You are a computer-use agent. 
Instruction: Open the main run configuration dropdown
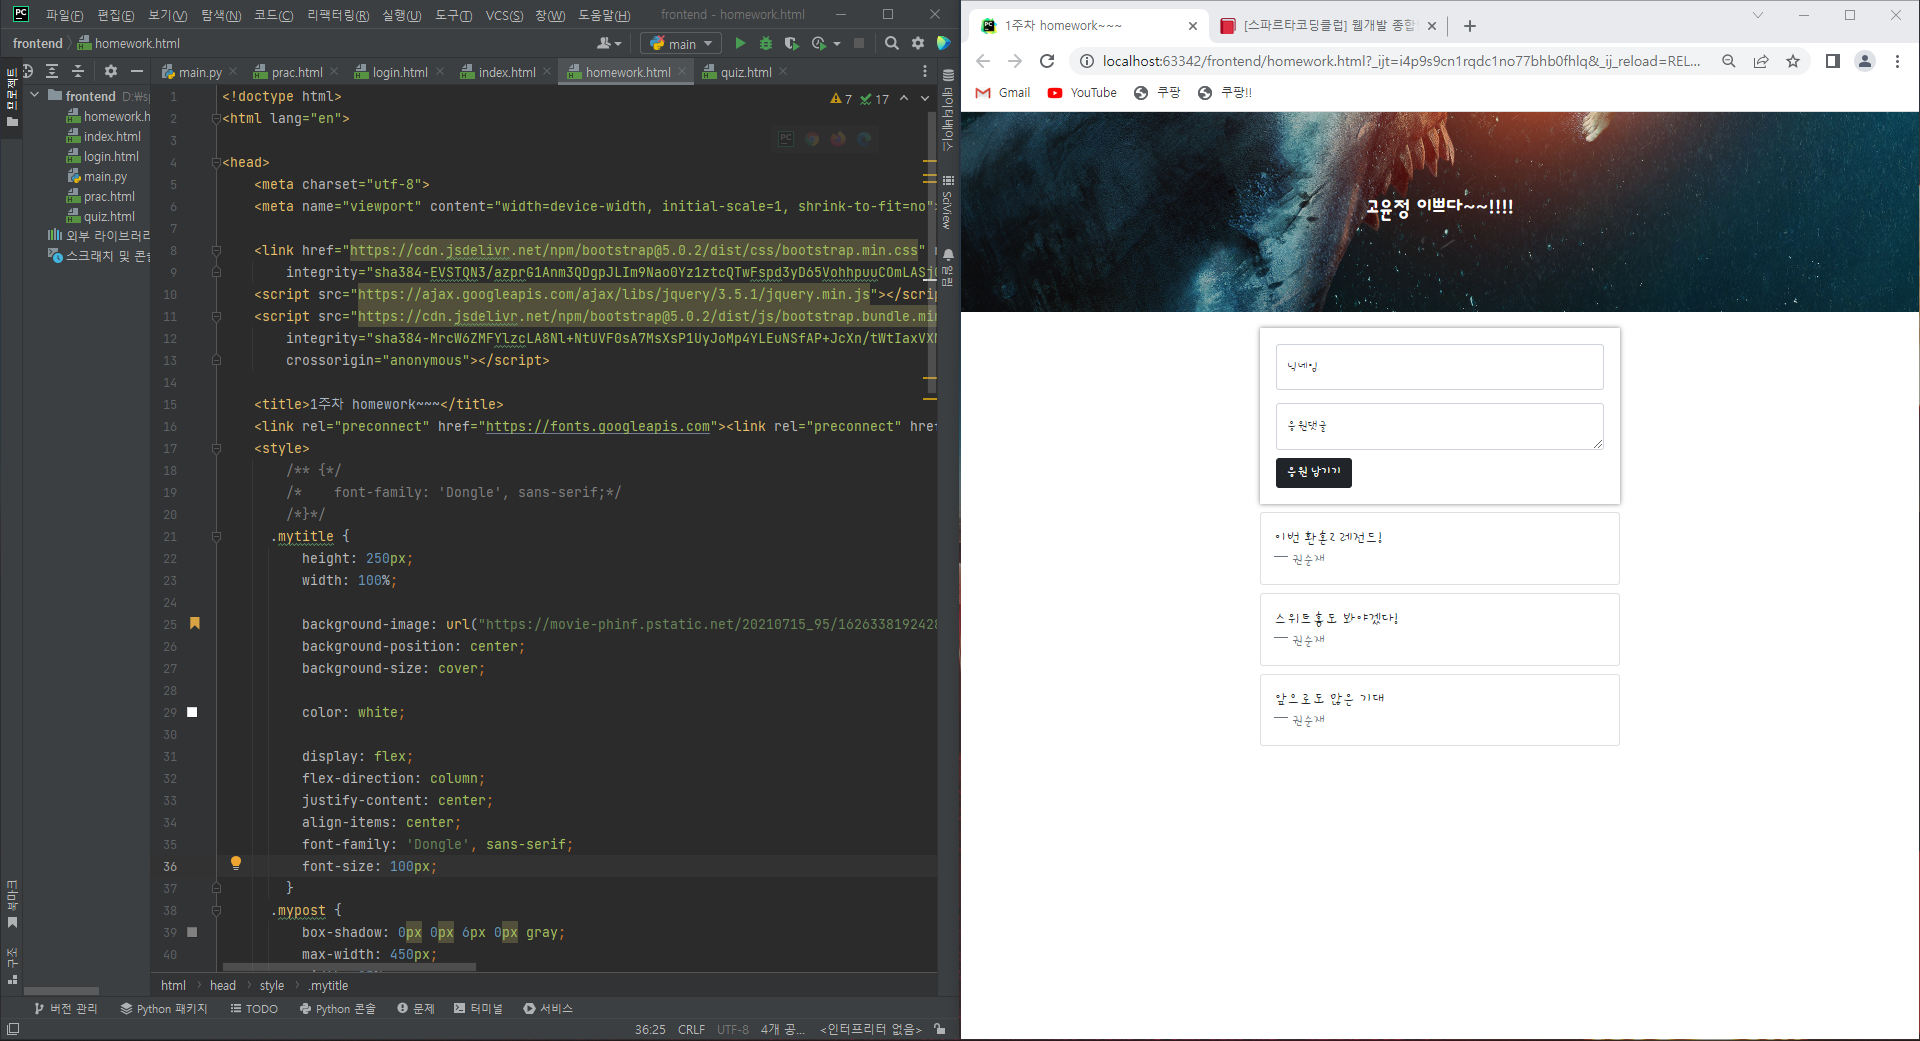click(681, 43)
